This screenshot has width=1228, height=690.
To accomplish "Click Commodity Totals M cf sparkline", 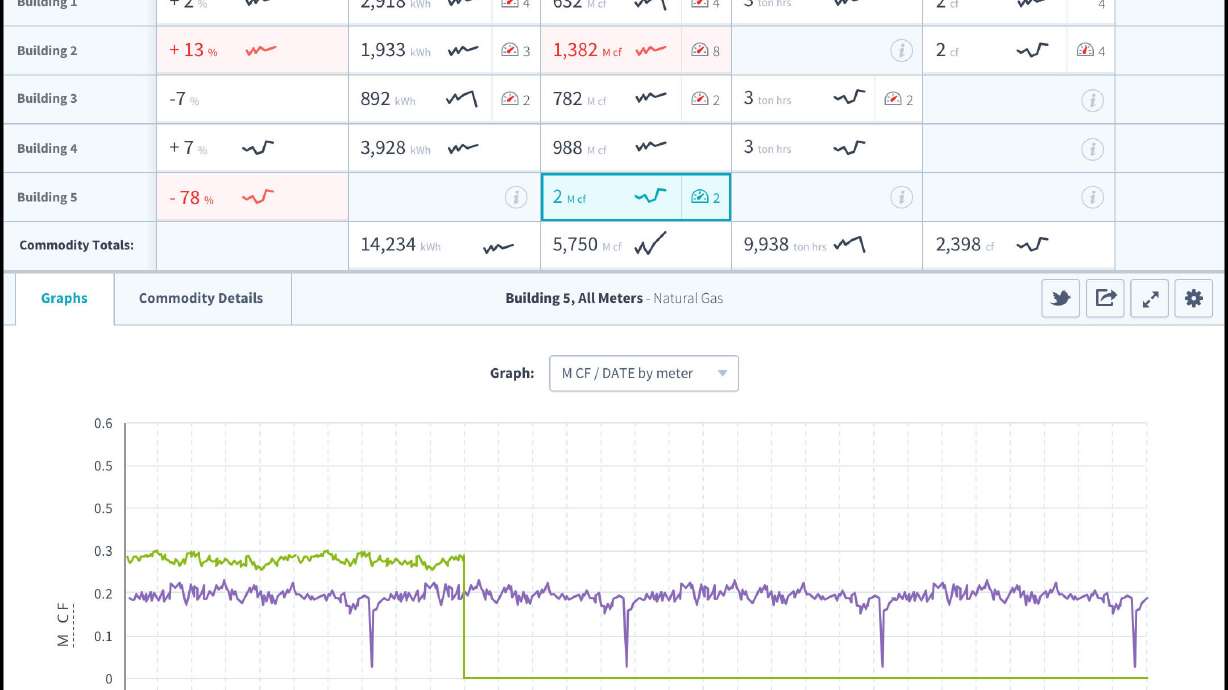I will click(650, 243).
